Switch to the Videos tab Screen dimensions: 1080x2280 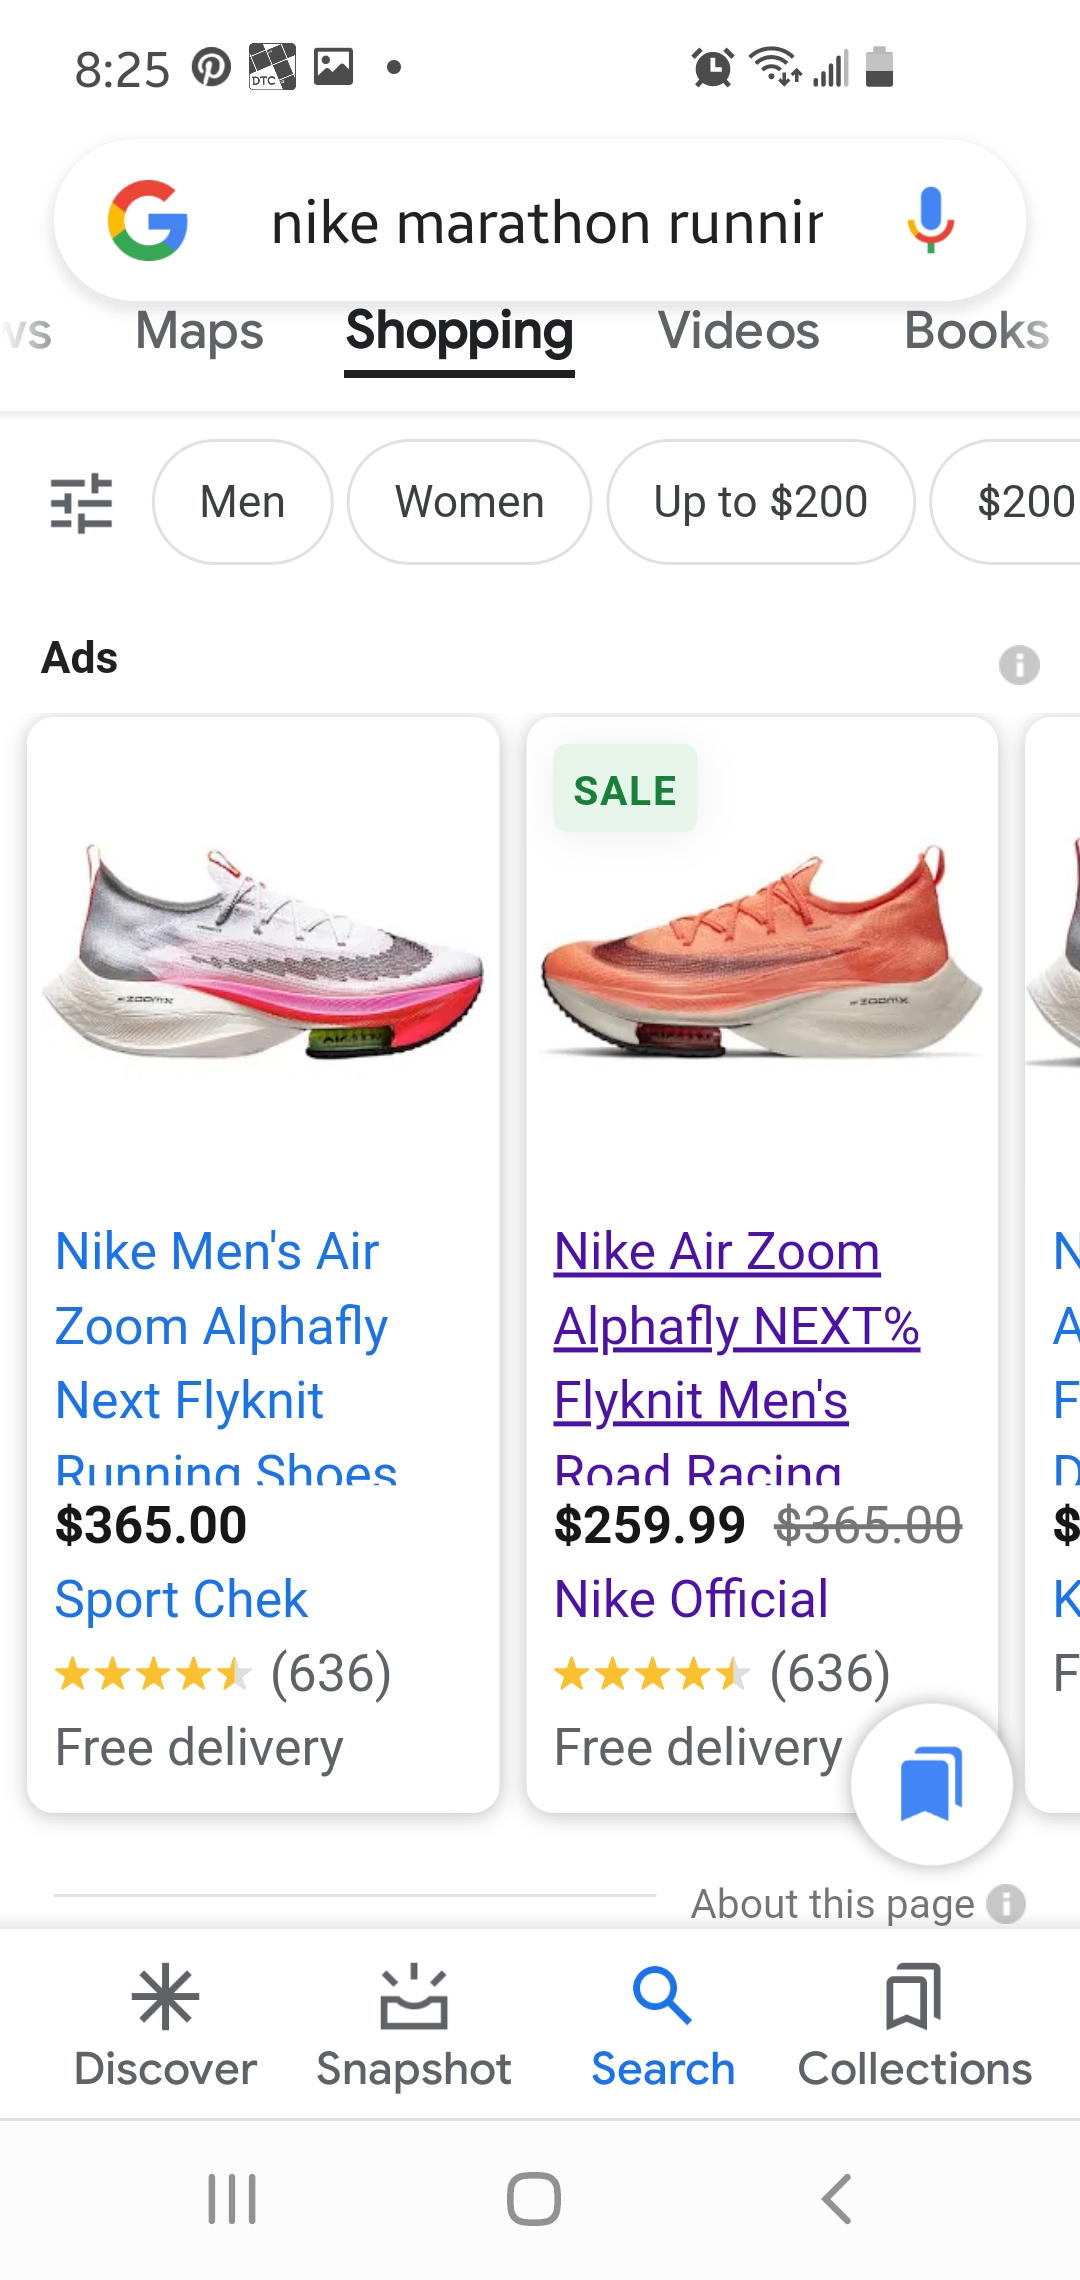(738, 331)
